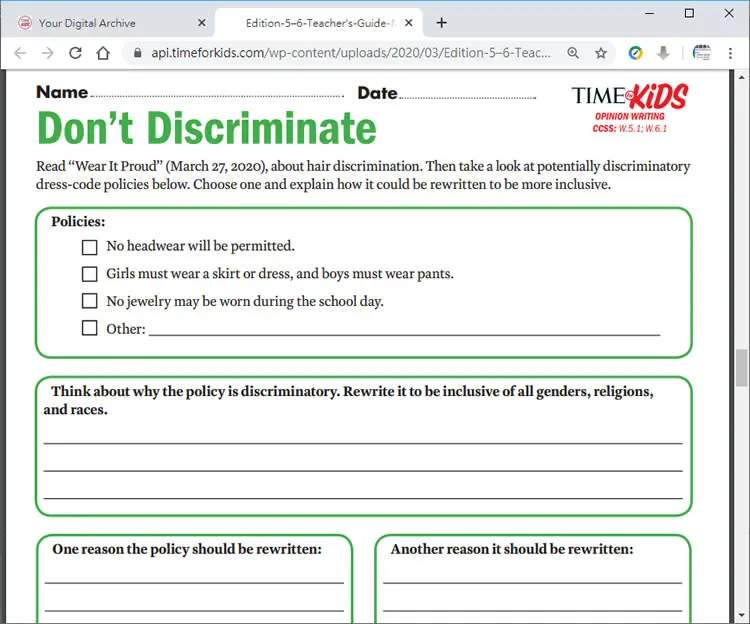This screenshot has height=624, width=750.
Task: Click the download arrow extension icon
Action: (663, 53)
